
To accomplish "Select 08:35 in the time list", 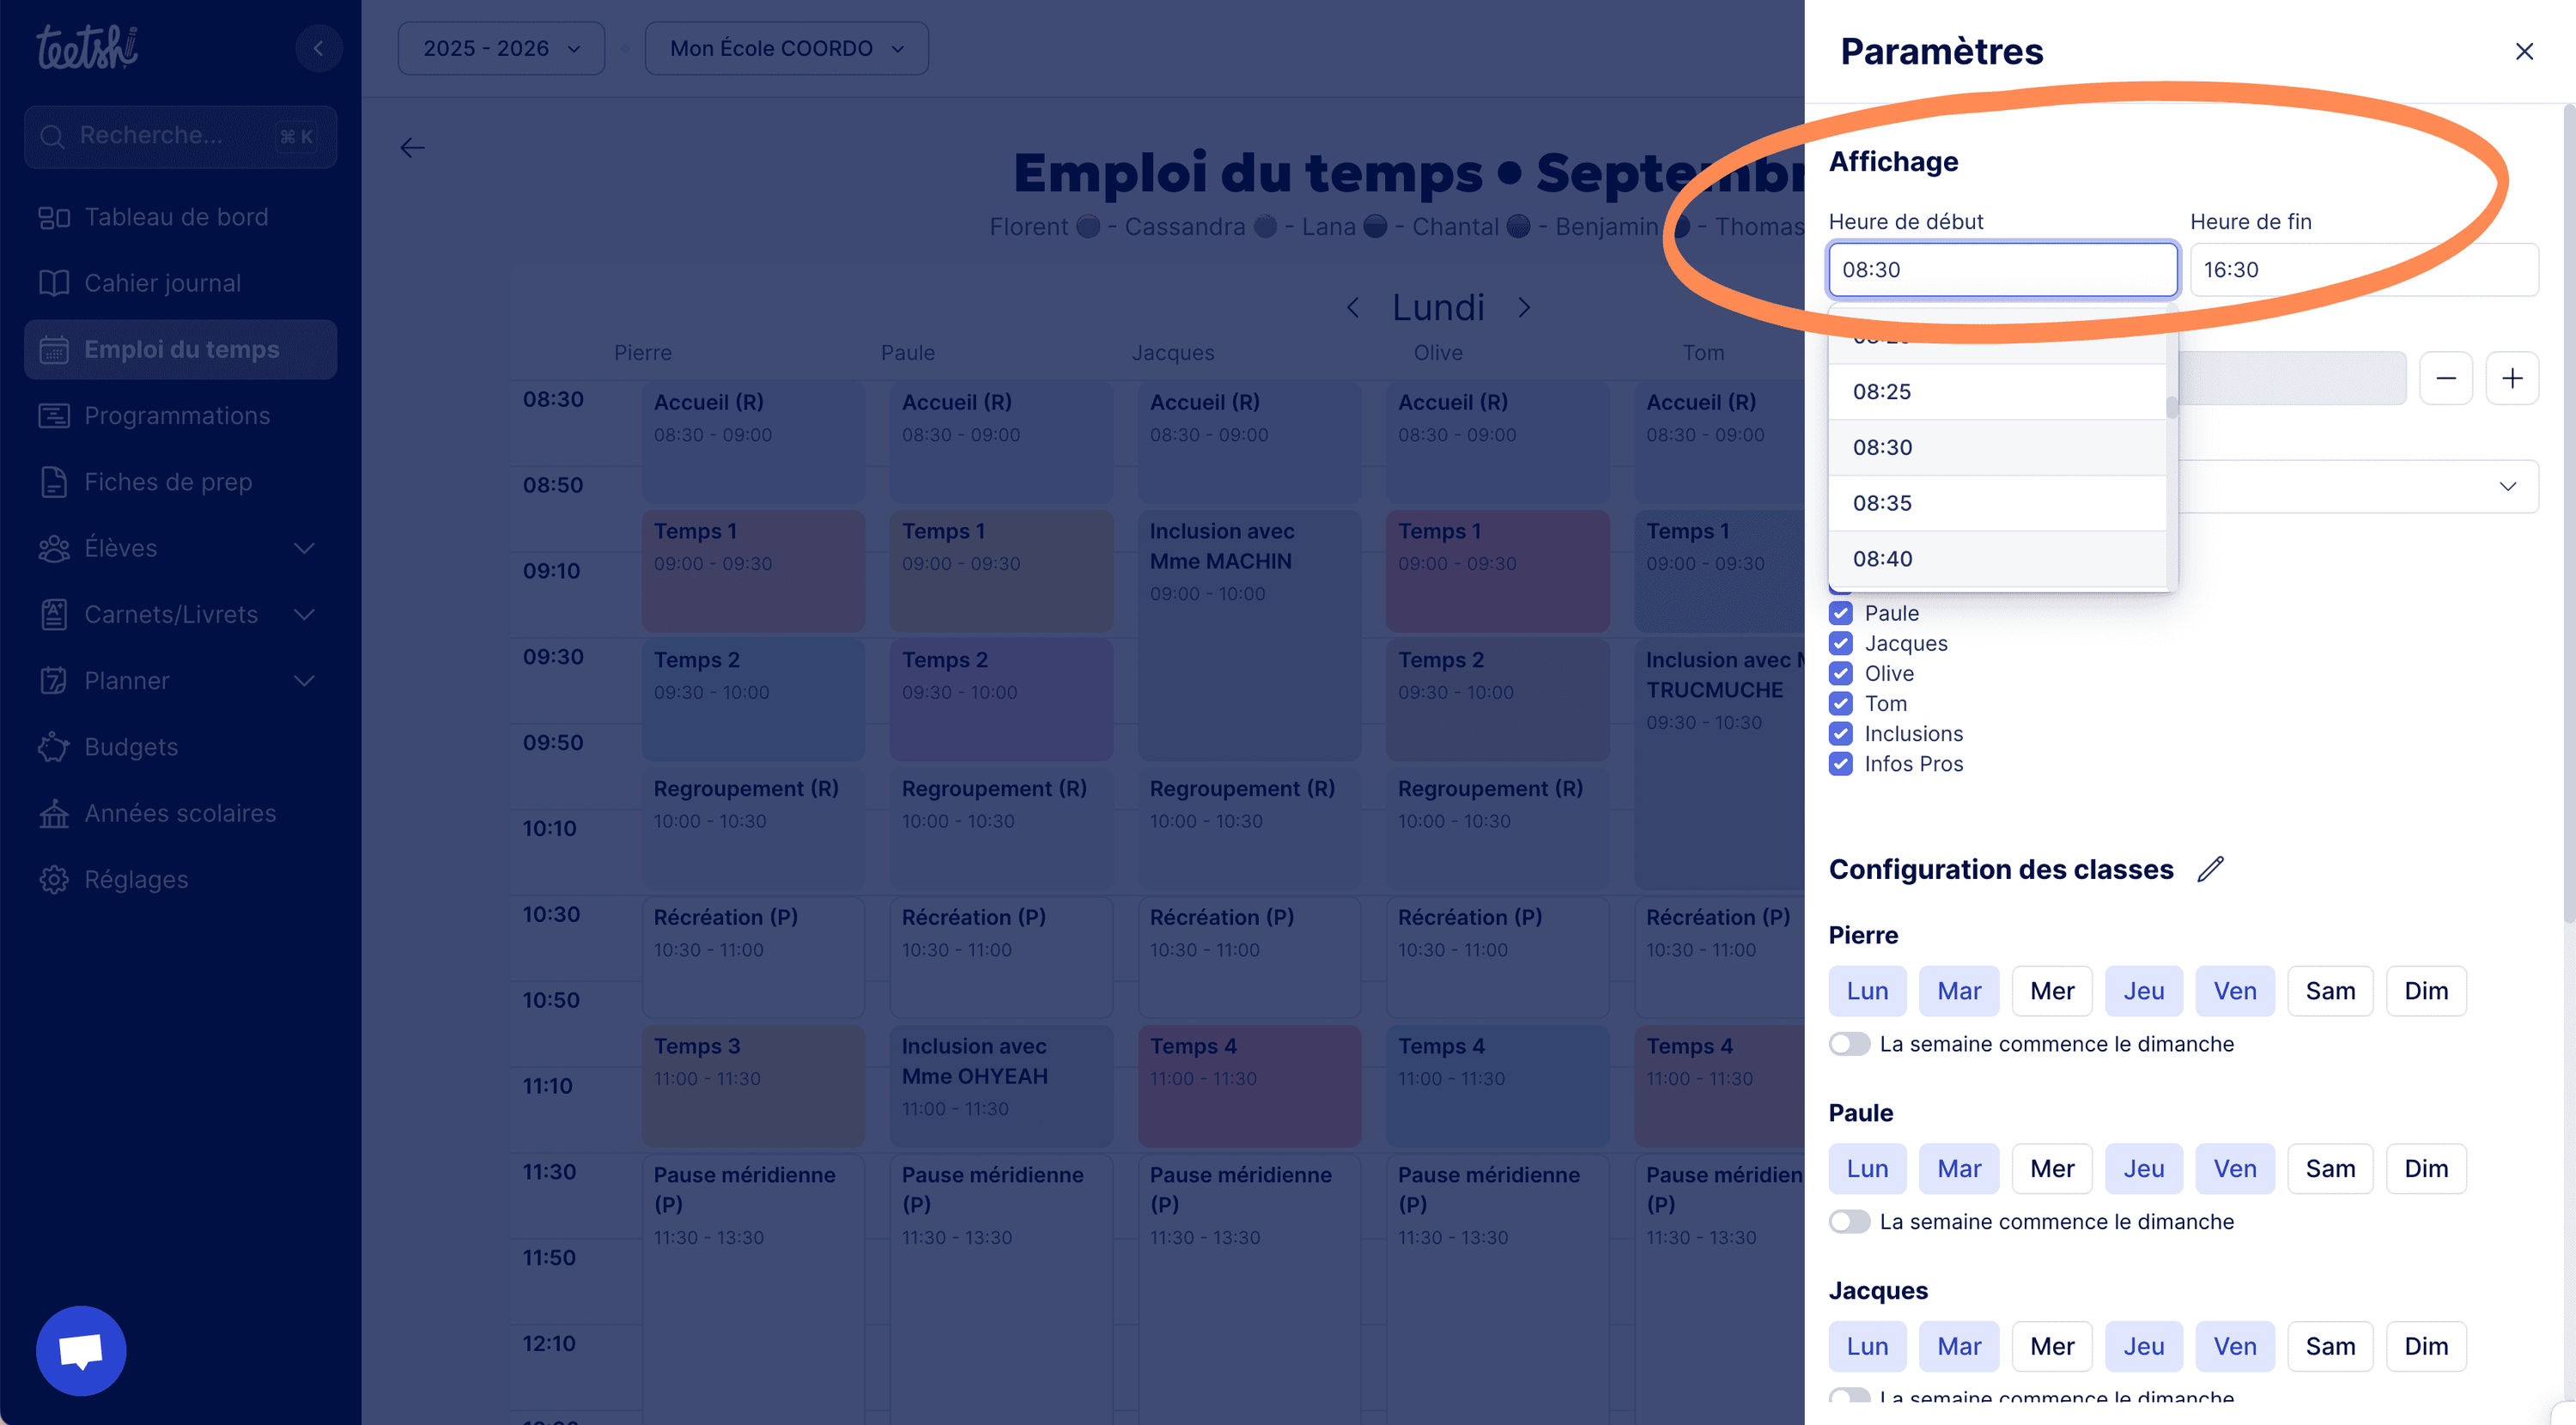I will pyautogui.click(x=1996, y=503).
